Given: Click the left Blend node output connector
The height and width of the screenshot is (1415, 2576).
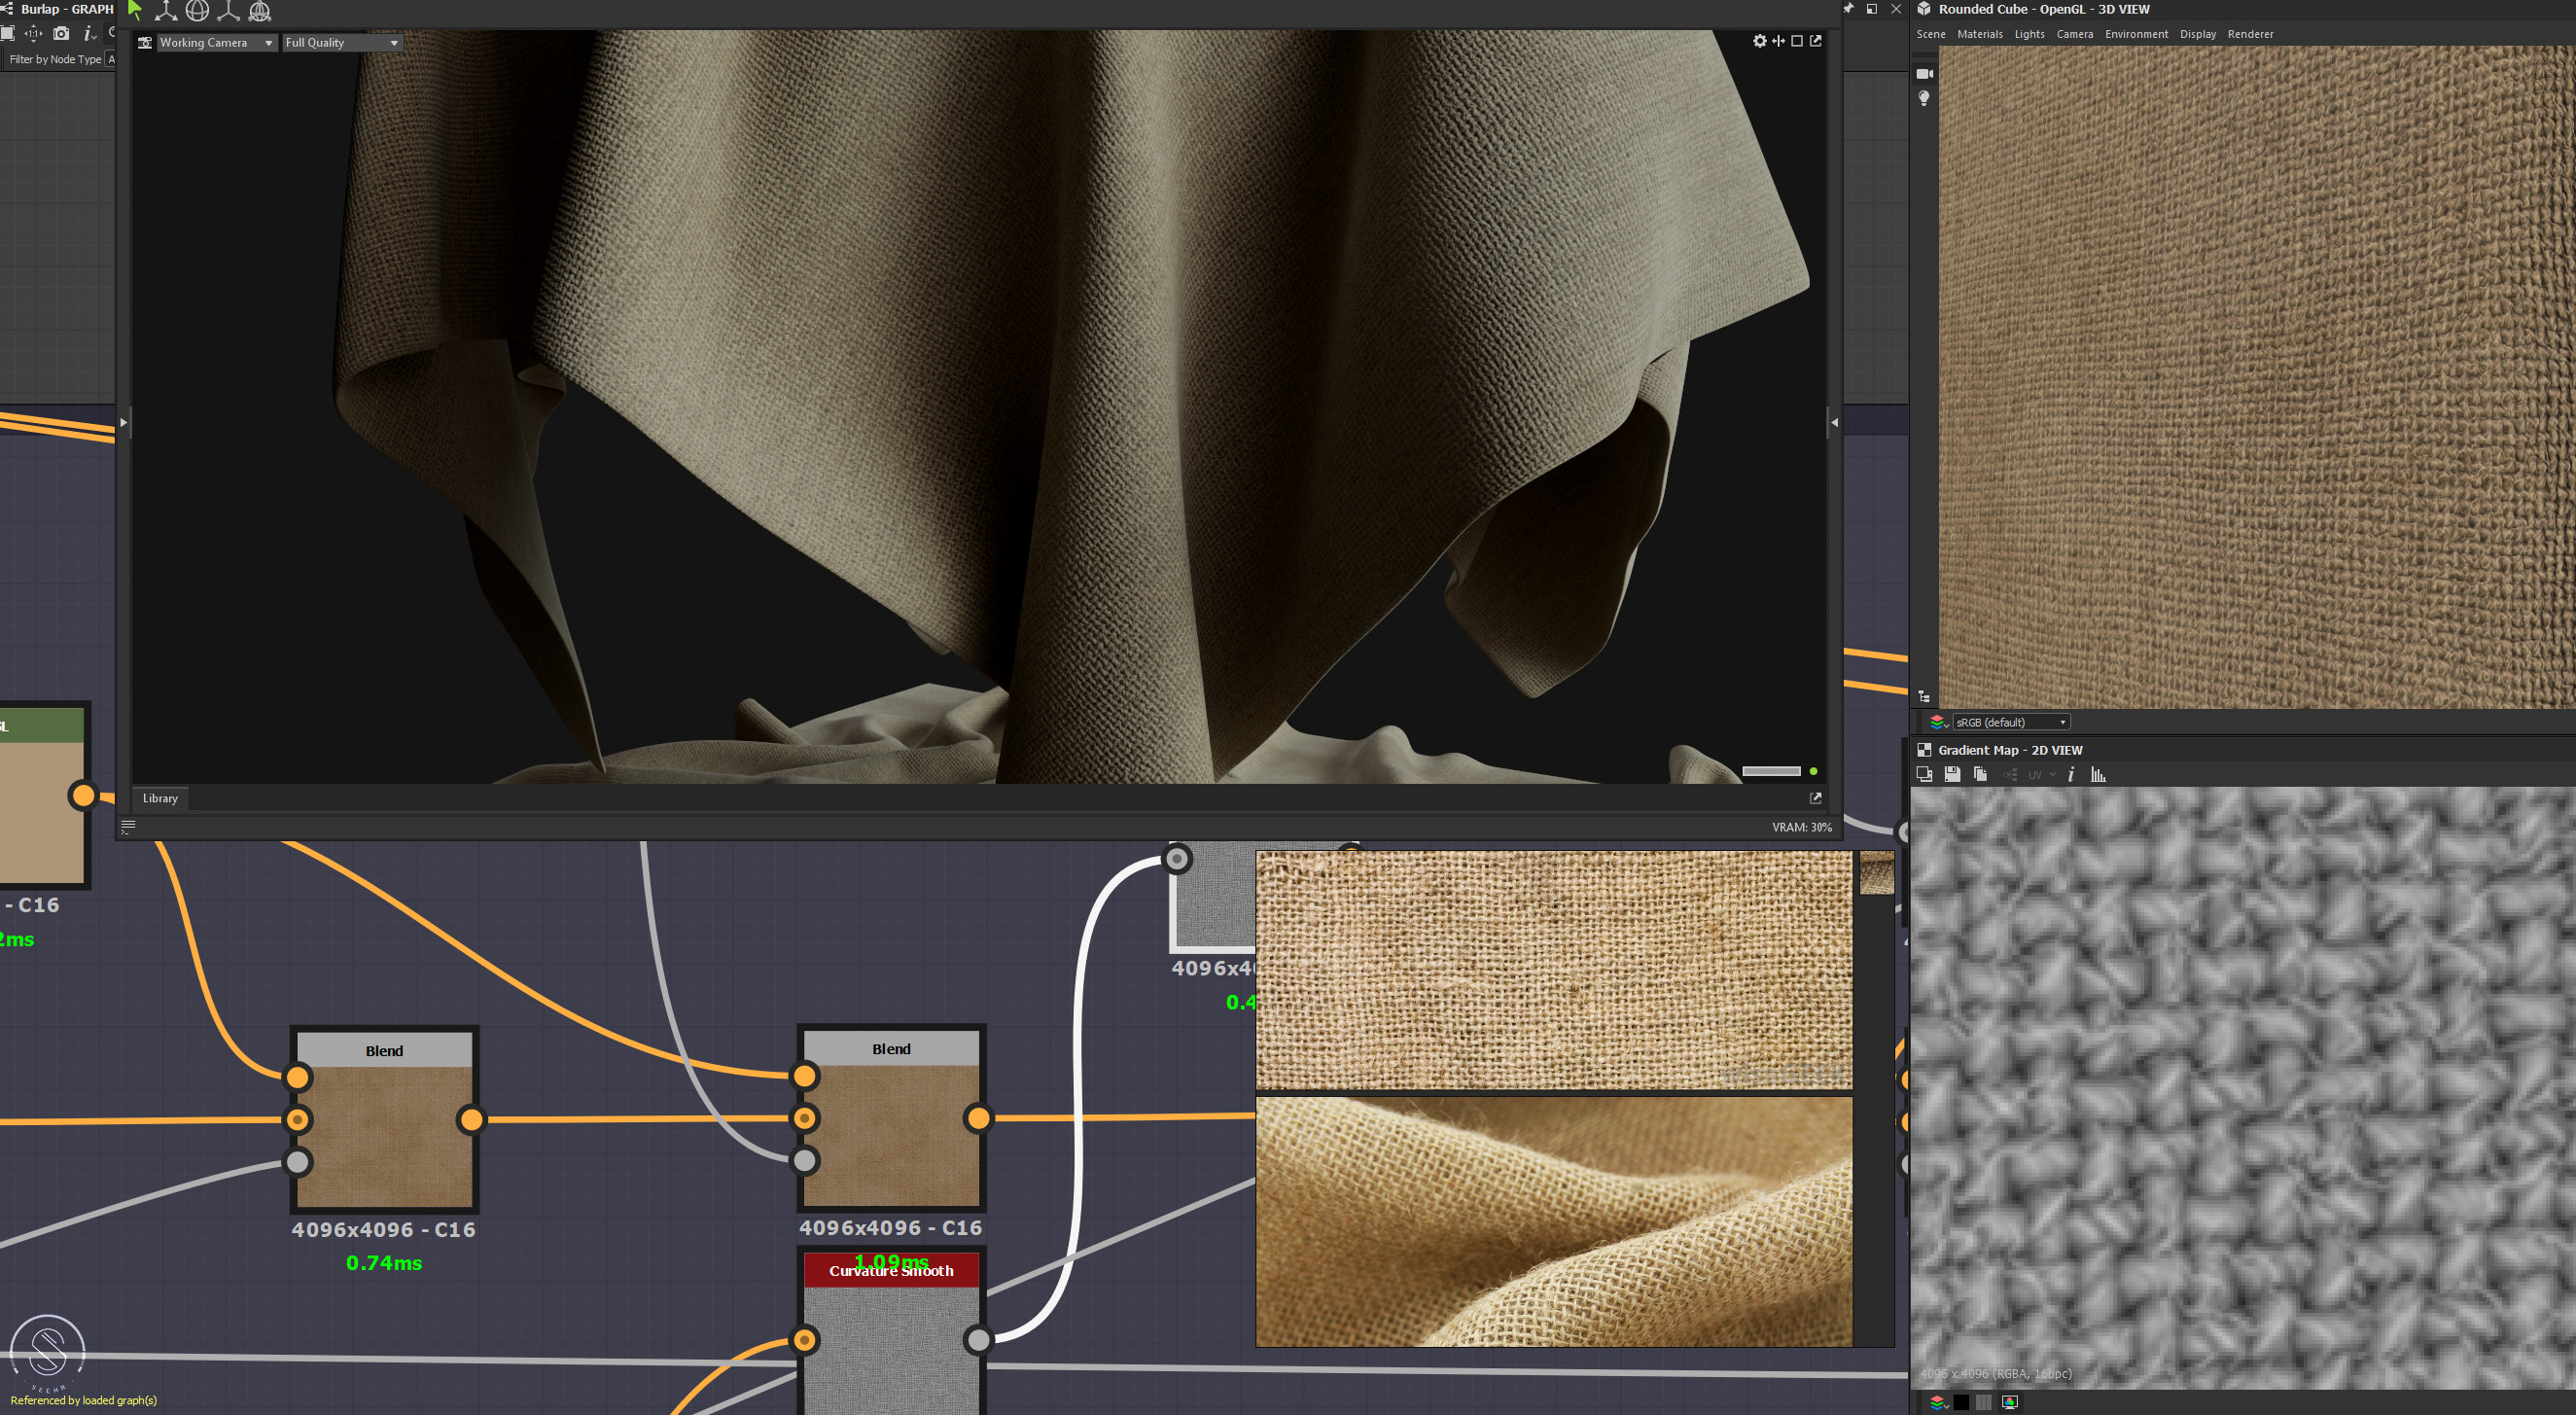Looking at the screenshot, I should [471, 1119].
